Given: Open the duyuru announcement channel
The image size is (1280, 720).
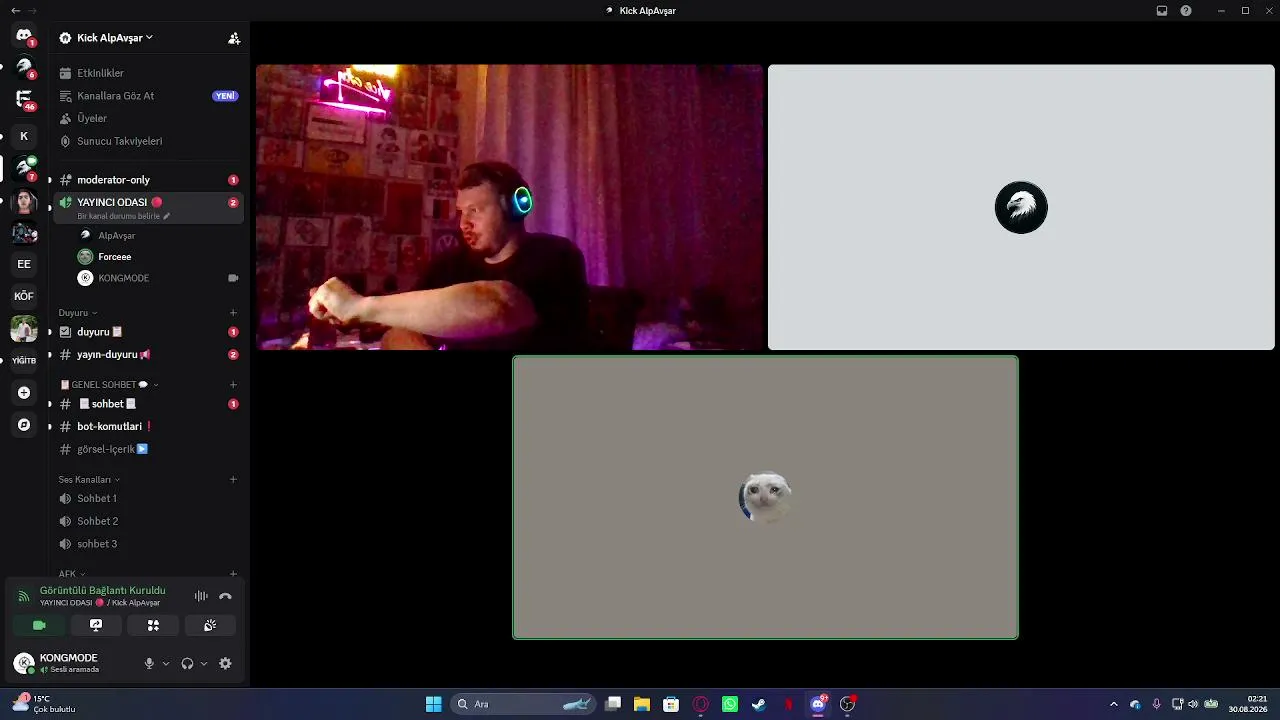Looking at the screenshot, I should coord(148,332).
